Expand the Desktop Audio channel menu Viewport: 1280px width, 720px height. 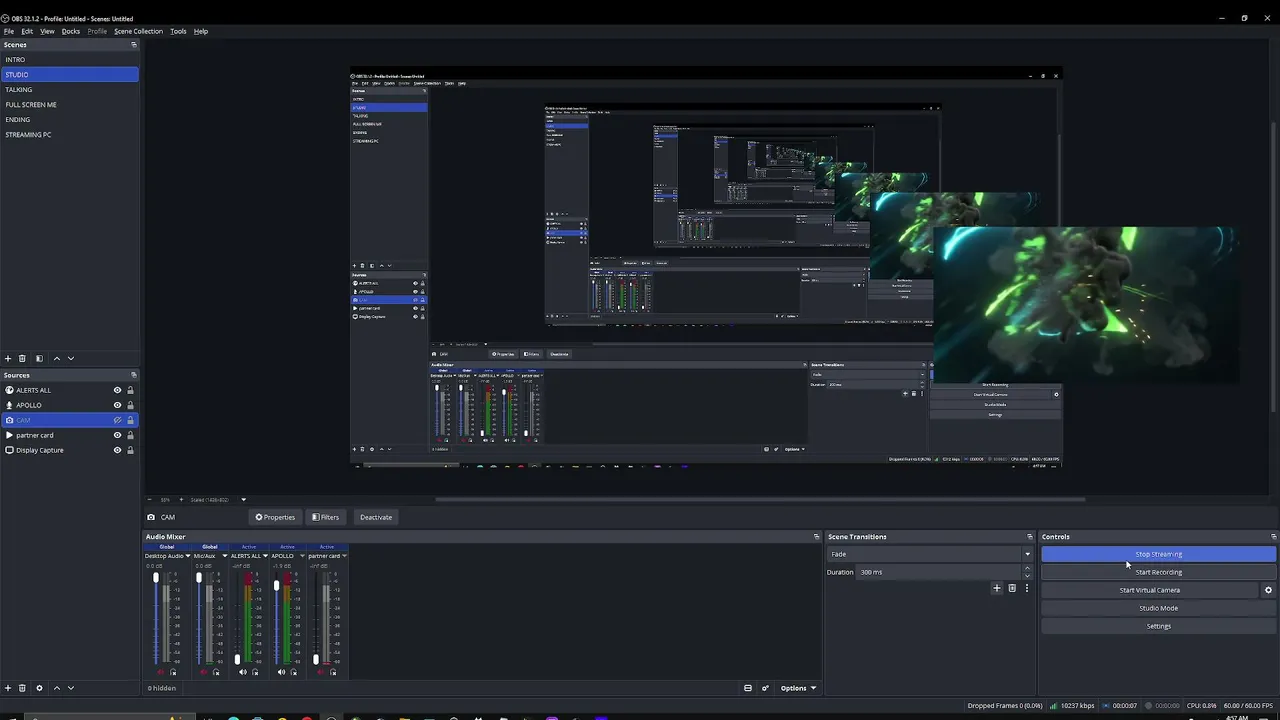click(x=188, y=556)
